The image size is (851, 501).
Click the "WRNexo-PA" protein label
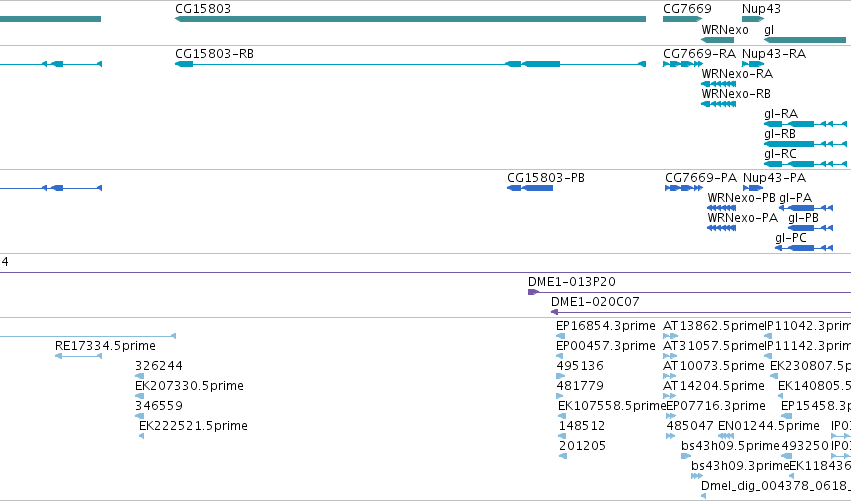(x=742, y=218)
